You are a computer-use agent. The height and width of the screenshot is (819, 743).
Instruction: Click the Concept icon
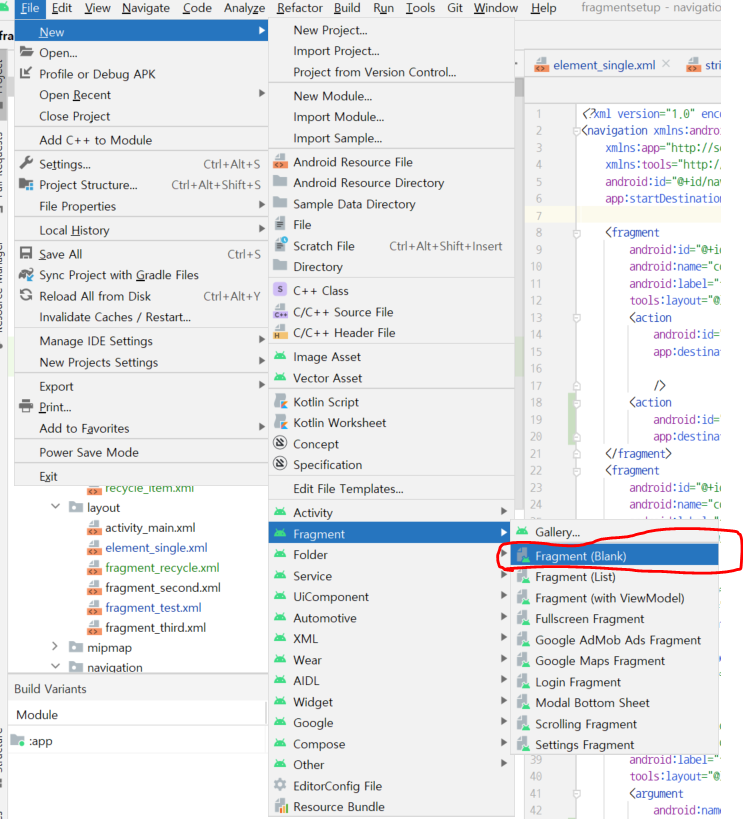click(x=281, y=443)
